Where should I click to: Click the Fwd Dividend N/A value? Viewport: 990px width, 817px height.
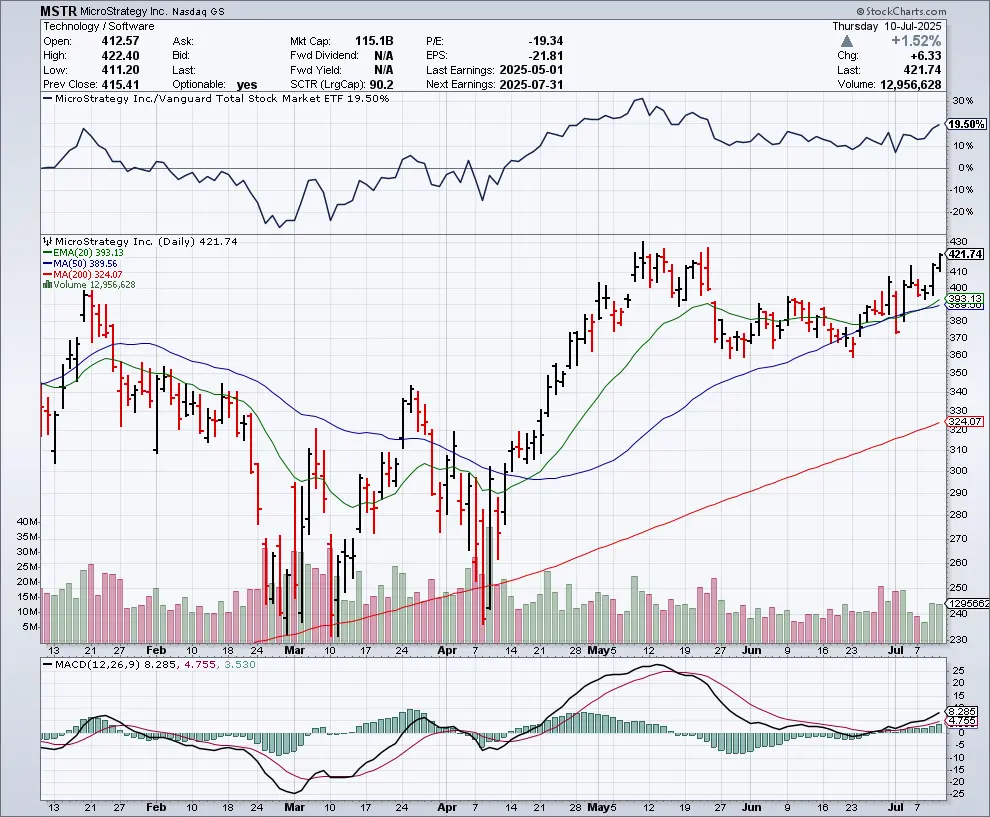383,56
